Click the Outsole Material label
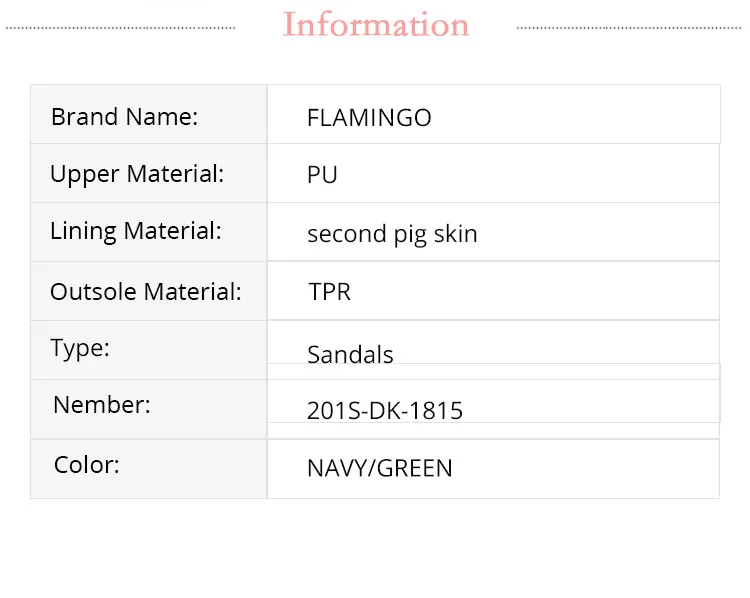750x598 pixels. coord(146,292)
